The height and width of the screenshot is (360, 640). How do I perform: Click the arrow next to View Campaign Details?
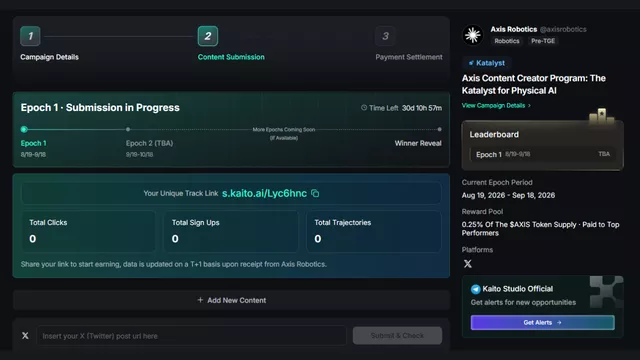click(x=529, y=105)
